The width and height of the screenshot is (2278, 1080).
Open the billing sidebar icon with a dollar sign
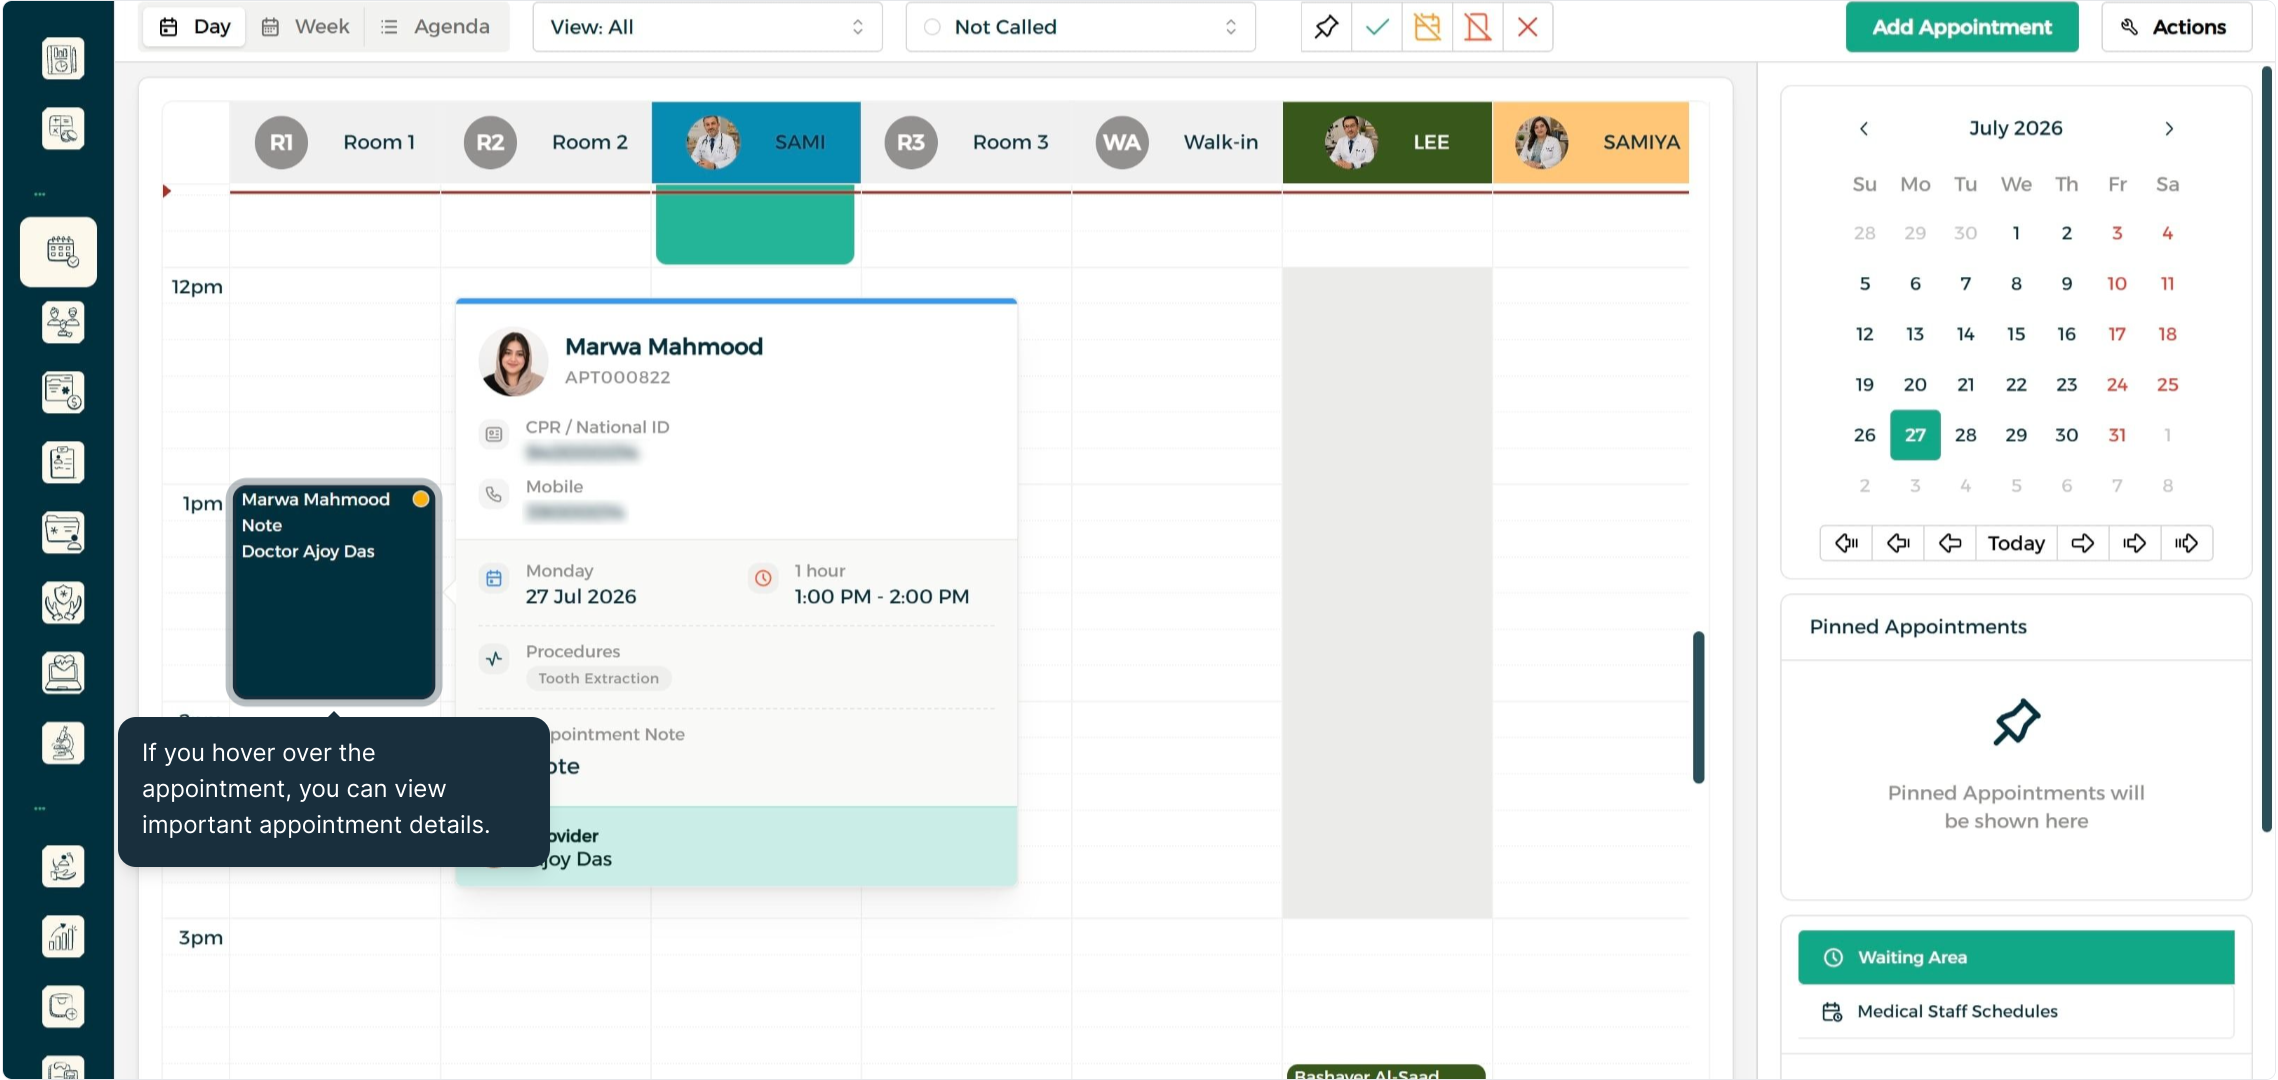pos(63,393)
